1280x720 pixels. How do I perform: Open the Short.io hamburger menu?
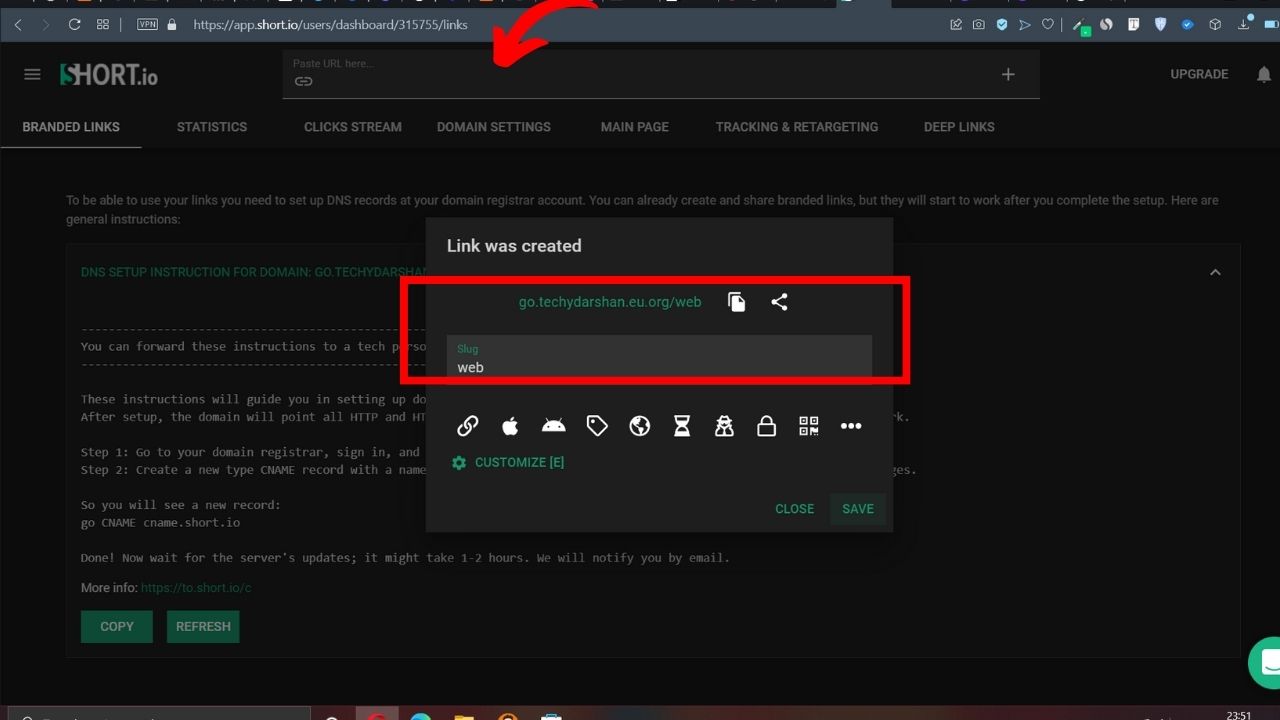click(32, 74)
